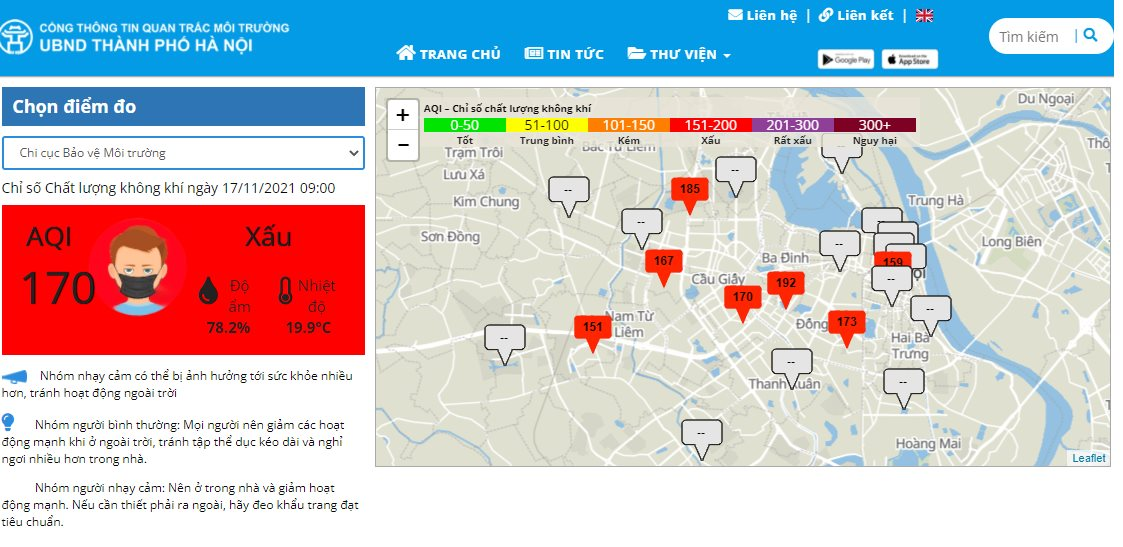This screenshot has height=547, width=1123.
Task: Click the search magnifier icon
Action: point(1091,36)
